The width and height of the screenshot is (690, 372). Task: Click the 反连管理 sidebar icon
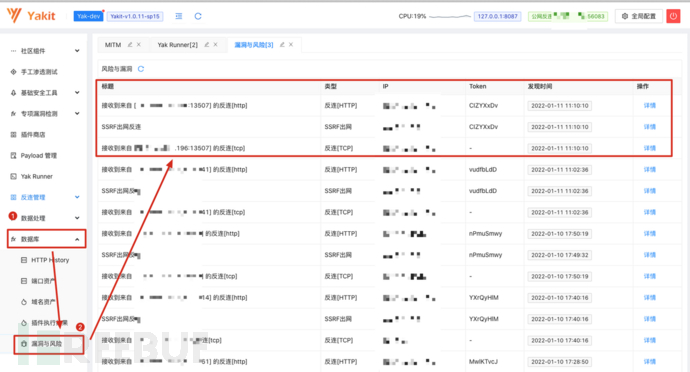[x=13, y=197]
